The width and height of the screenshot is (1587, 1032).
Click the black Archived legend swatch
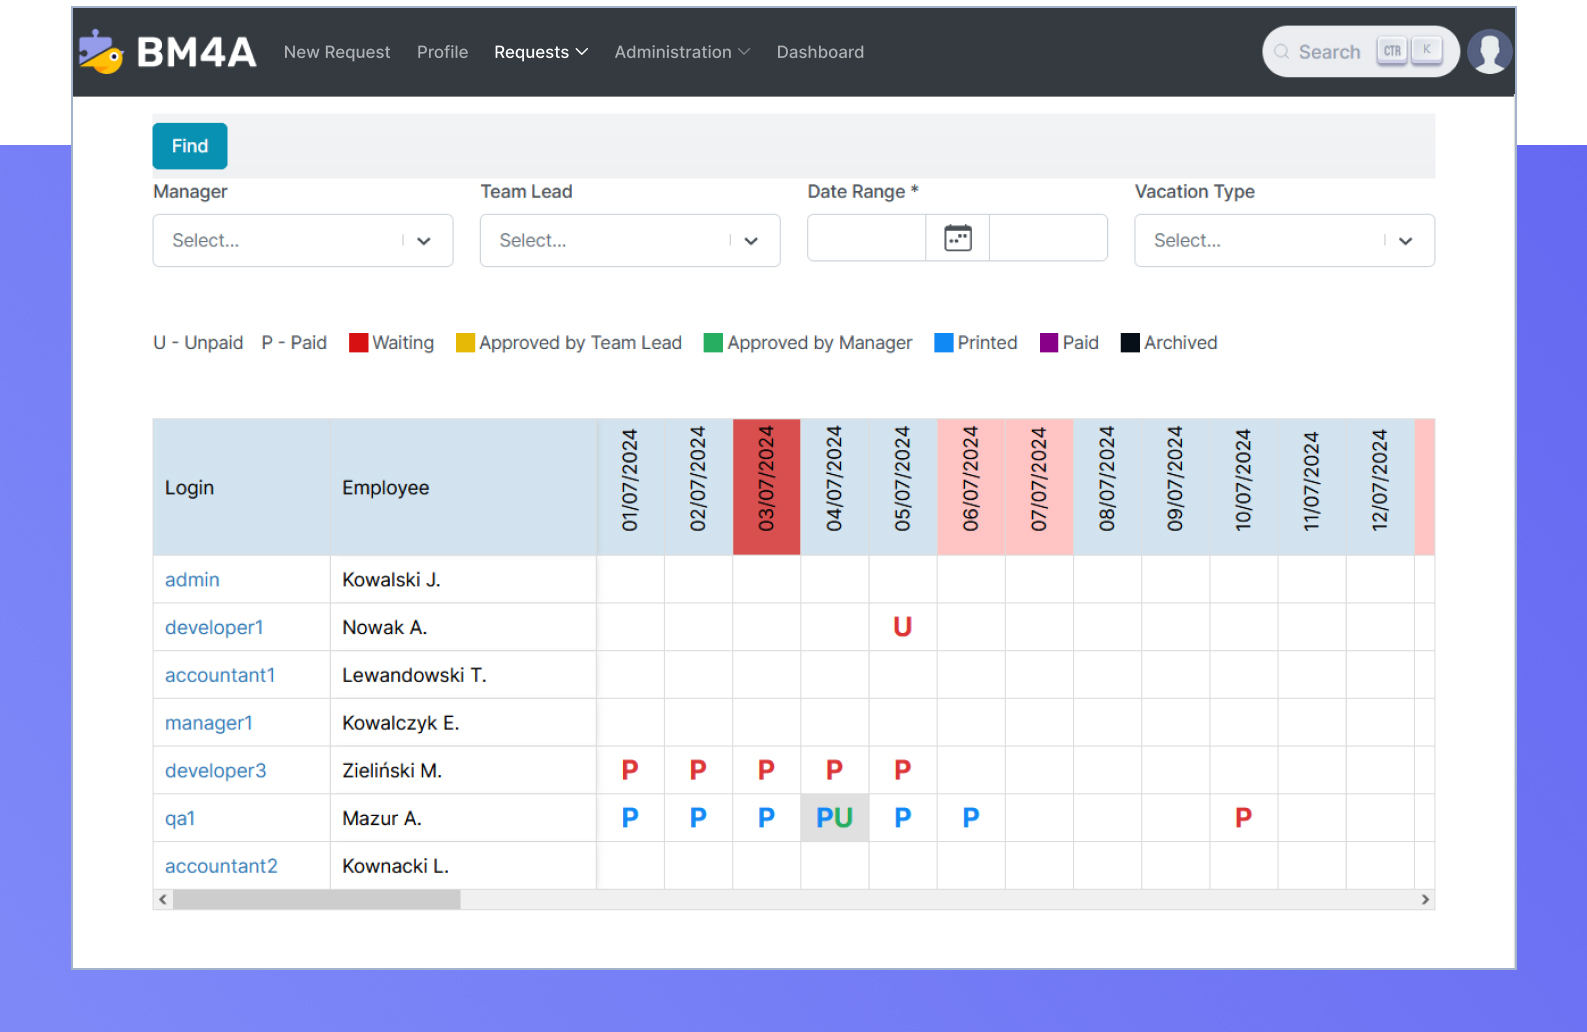pyautogui.click(x=1130, y=343)
